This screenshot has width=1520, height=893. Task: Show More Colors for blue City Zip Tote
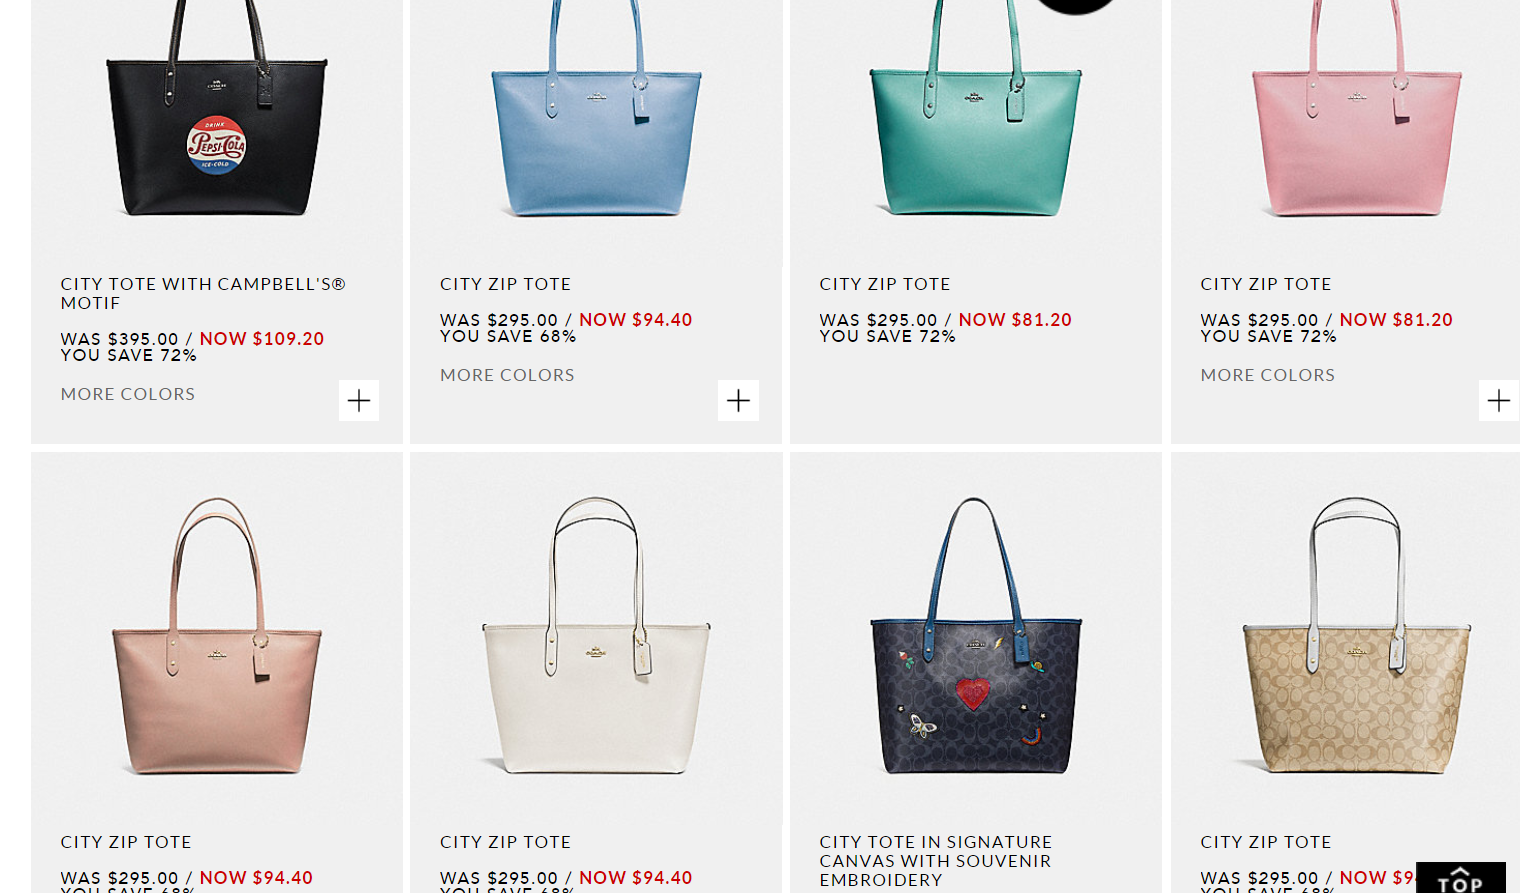tap(507, 375)
